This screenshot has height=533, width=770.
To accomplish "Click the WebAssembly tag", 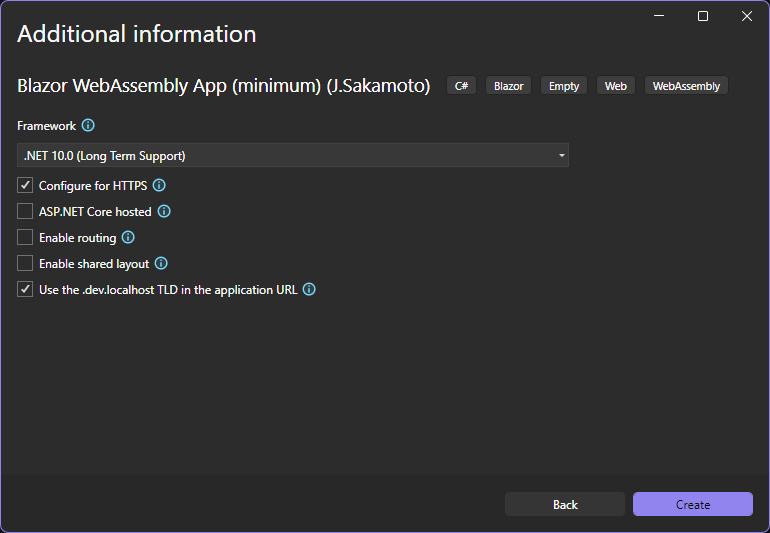I will [686, 85].
